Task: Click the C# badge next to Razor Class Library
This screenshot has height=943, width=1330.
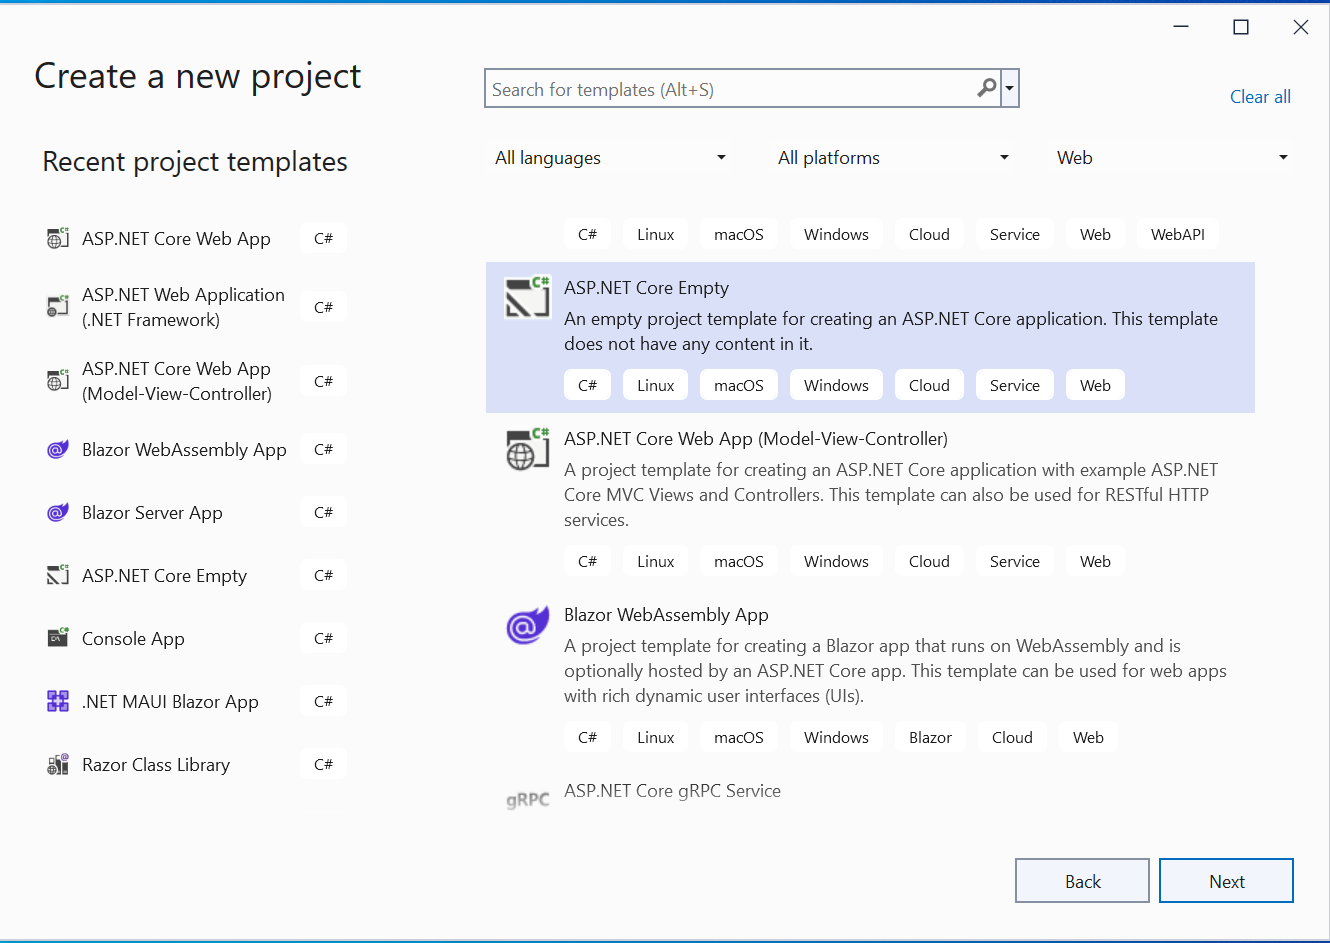Action: (x=323, y=764)
